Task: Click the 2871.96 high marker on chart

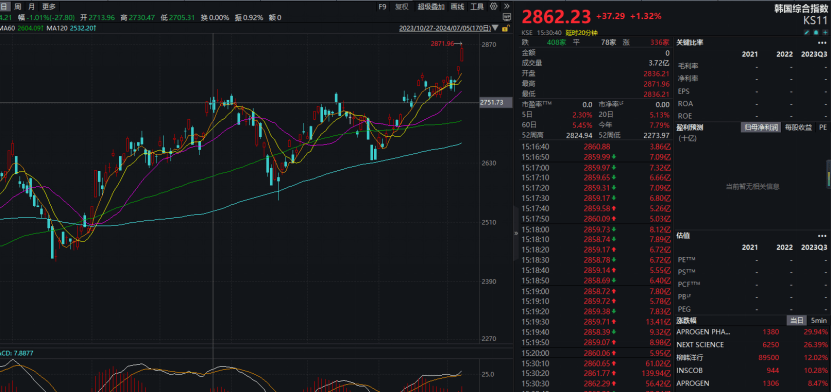Action: click(x=443, y=43)
